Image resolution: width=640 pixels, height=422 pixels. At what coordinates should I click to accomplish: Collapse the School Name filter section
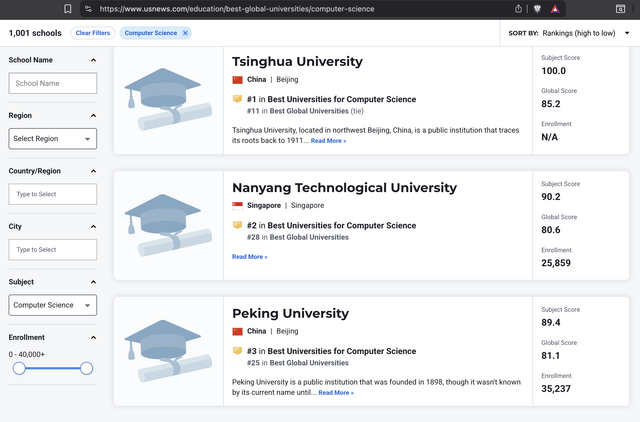[93, 60]
